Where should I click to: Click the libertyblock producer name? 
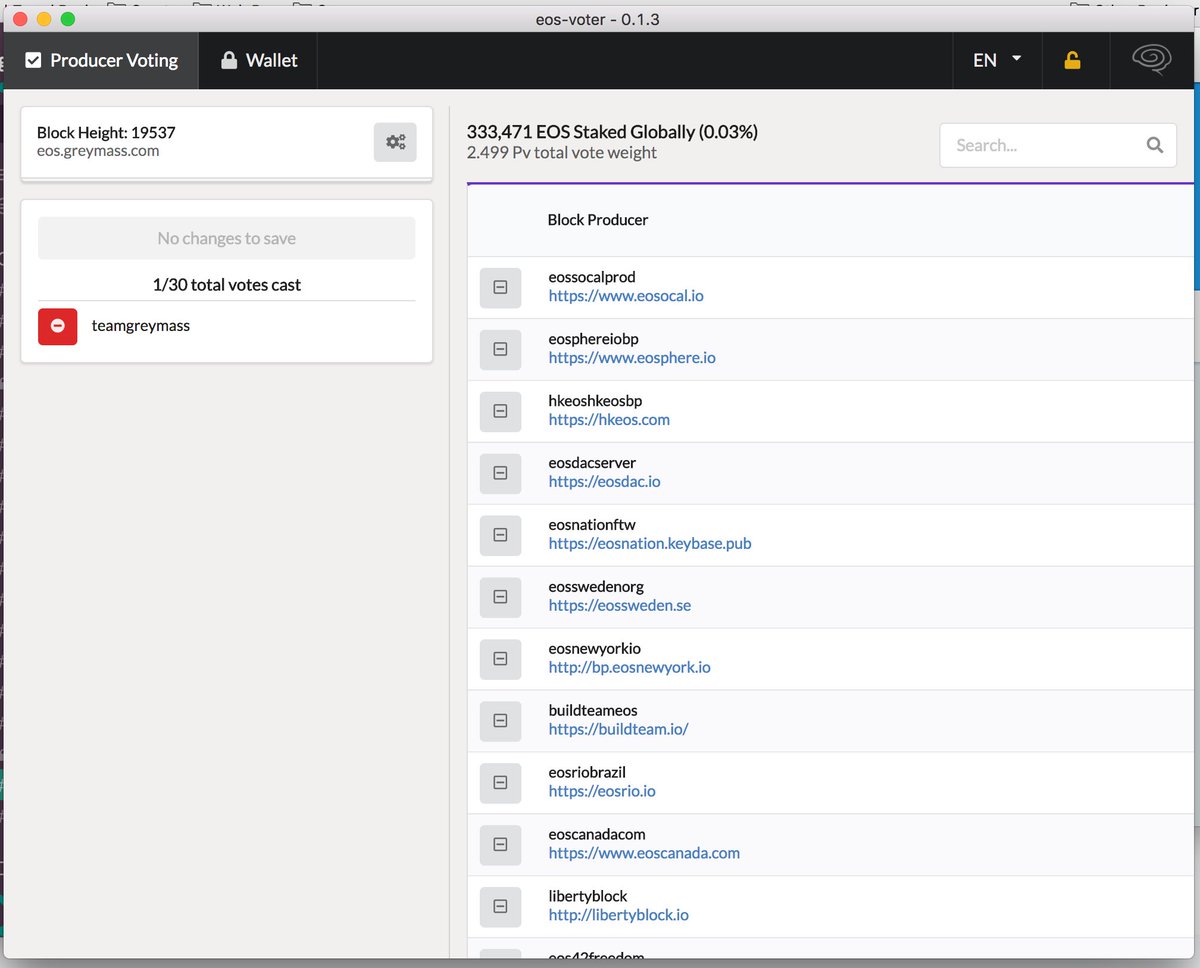tap(588, 897)
